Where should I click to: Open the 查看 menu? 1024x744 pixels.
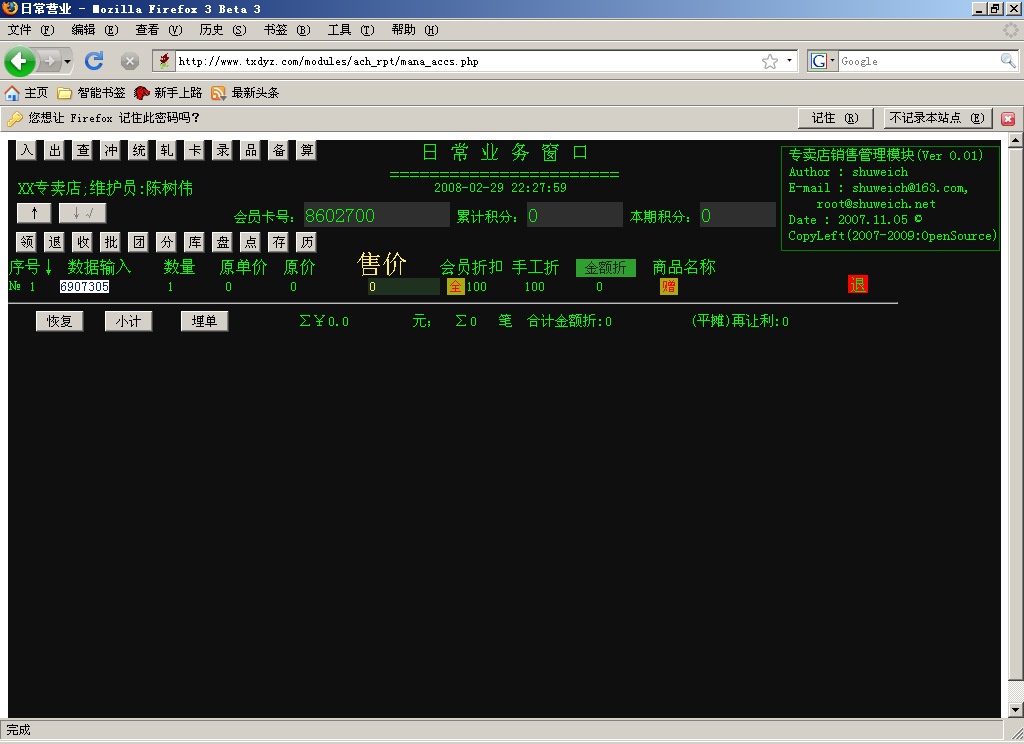(x=159, y=30)
